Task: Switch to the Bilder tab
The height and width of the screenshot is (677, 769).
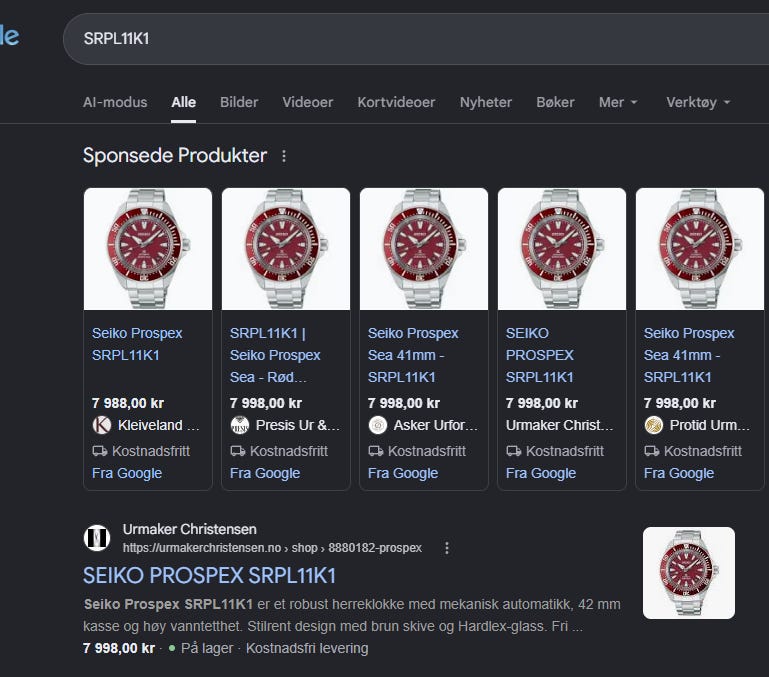Action: tap(239, 102)
